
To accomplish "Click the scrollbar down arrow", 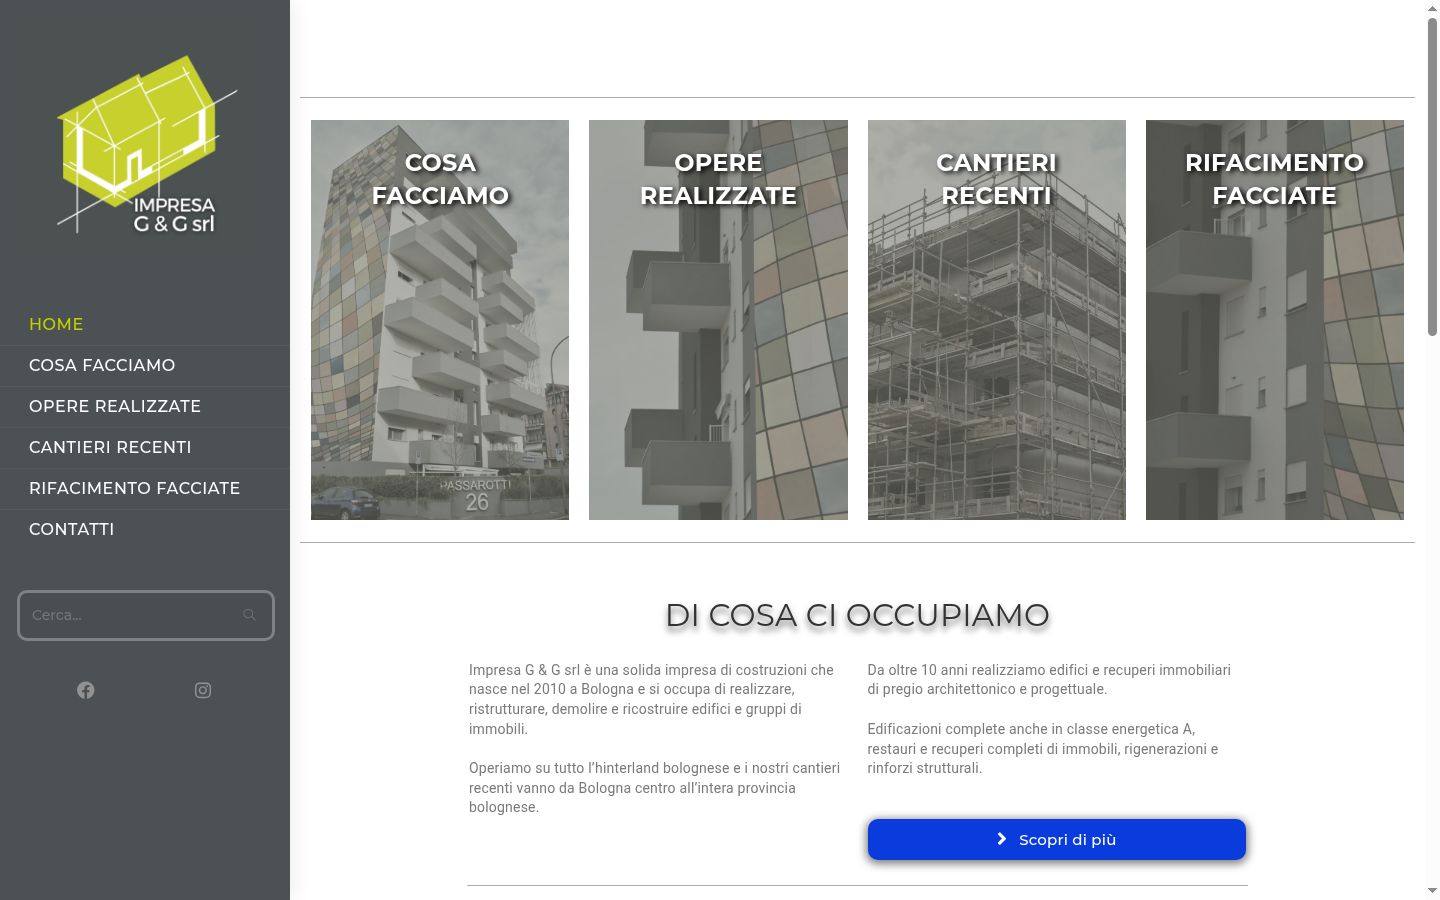I will [1432, 891].
